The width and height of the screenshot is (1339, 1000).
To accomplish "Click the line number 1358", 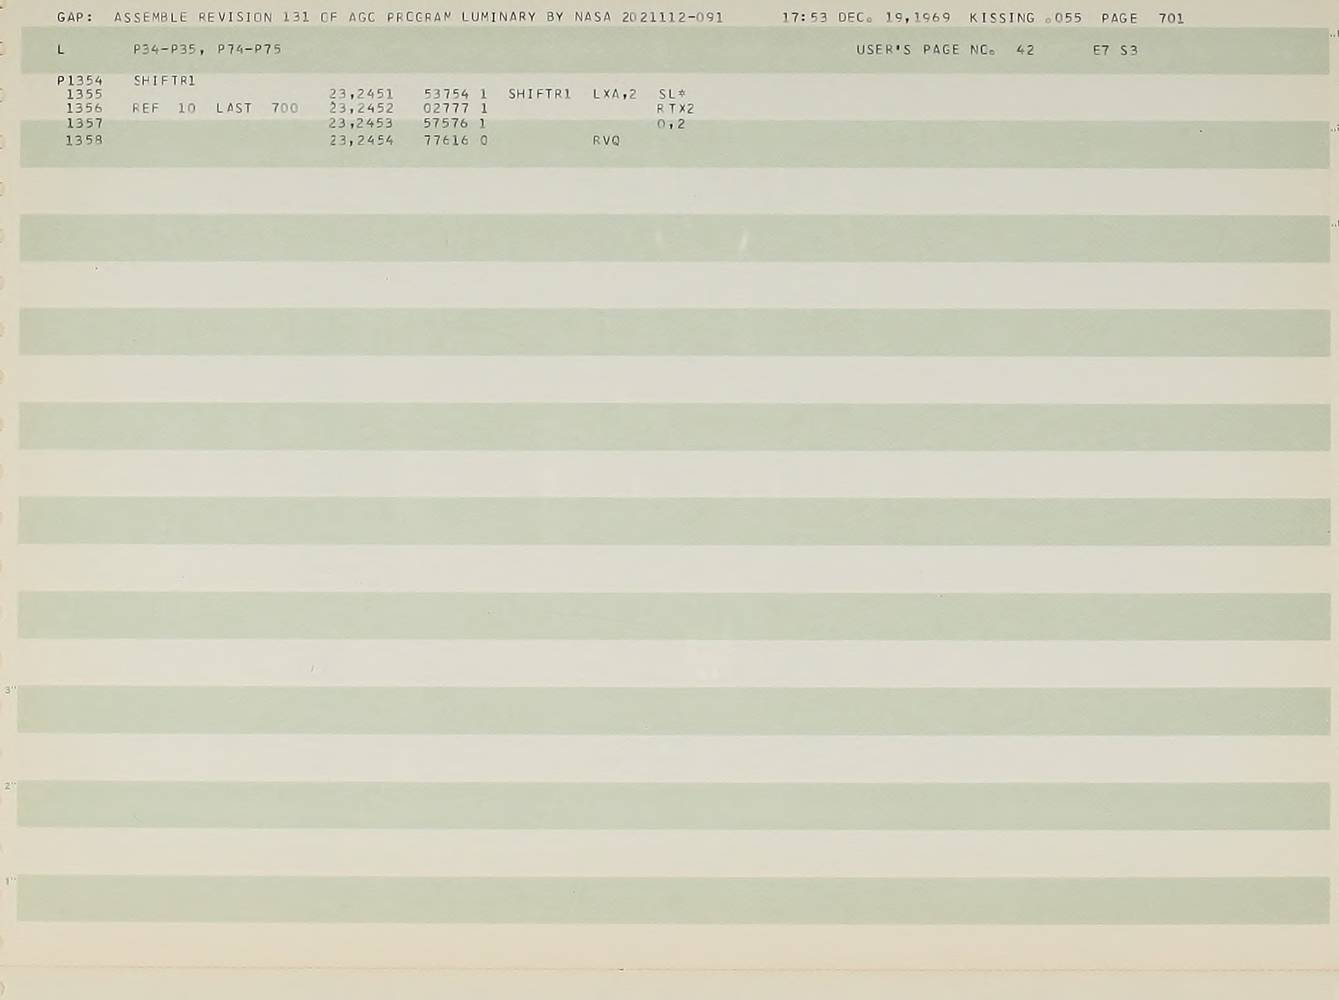I will point(84,140).
